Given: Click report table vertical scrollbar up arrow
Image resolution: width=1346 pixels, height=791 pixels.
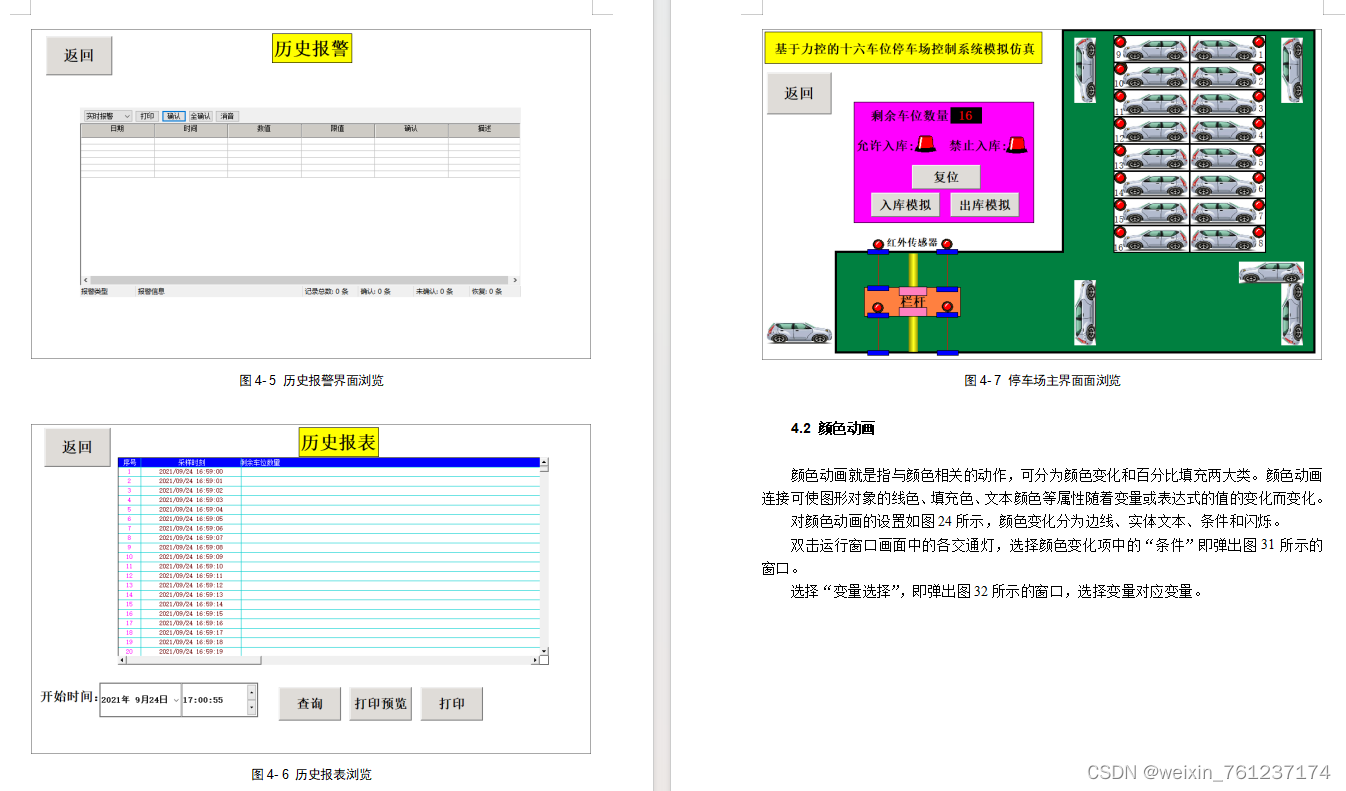Looking at the screenshot, I should point(545,463).
